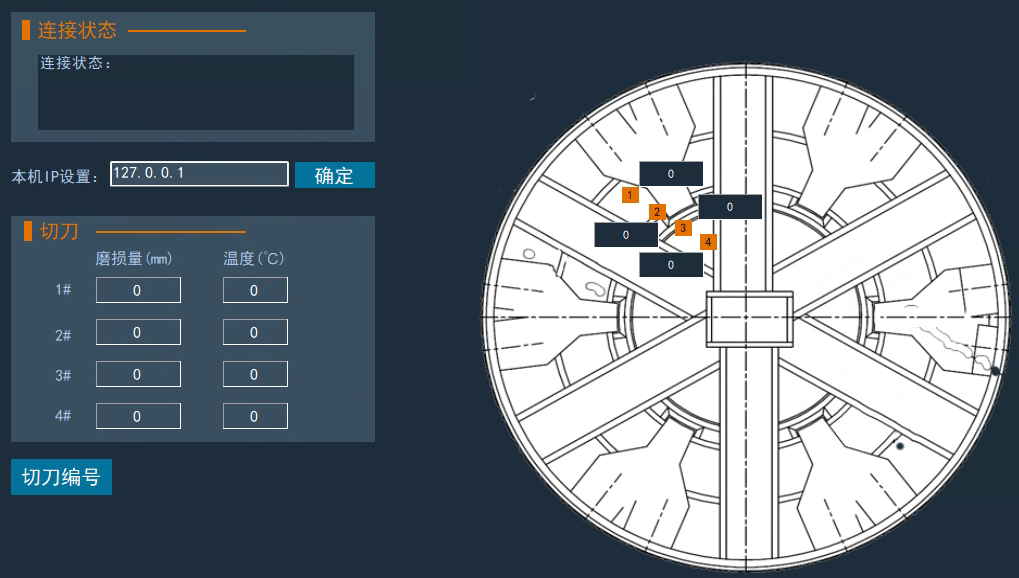Viewport: 1019px width, 578px height.
Task: Focus the 3# 温度 temperature field
Action: [x=255, y=374]
